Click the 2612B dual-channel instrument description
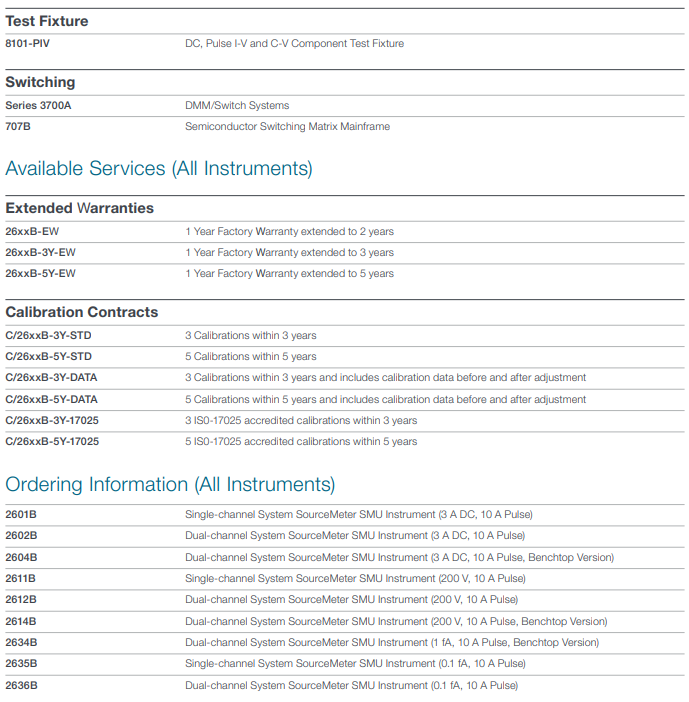The image size is (689, 702). [352, 599]
